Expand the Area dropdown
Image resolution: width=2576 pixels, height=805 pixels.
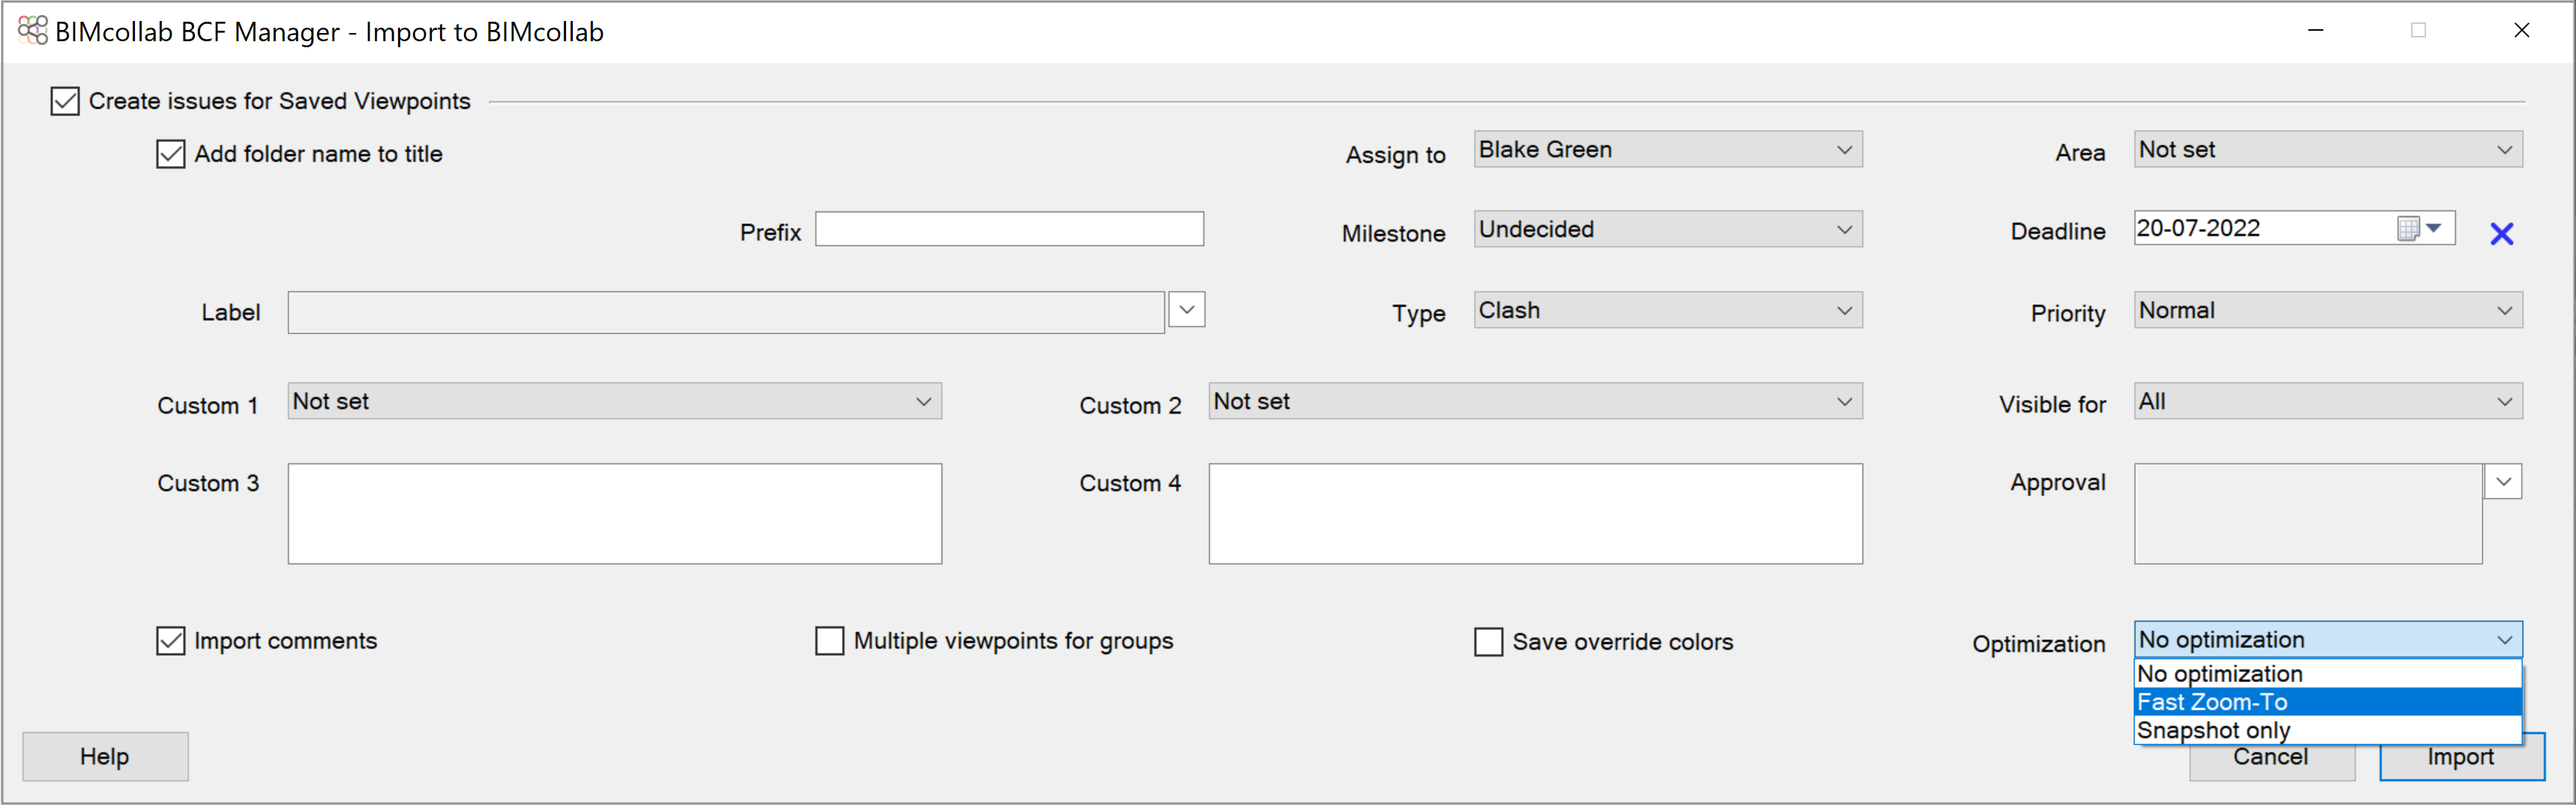click(2327, 150)
